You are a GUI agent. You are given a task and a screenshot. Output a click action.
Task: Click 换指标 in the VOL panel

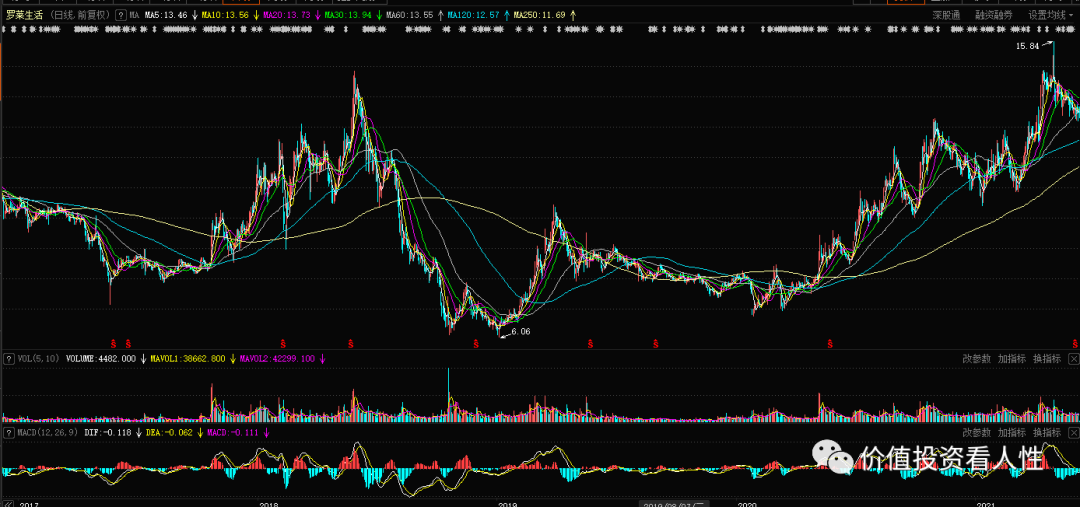[x=1047, y=359]
